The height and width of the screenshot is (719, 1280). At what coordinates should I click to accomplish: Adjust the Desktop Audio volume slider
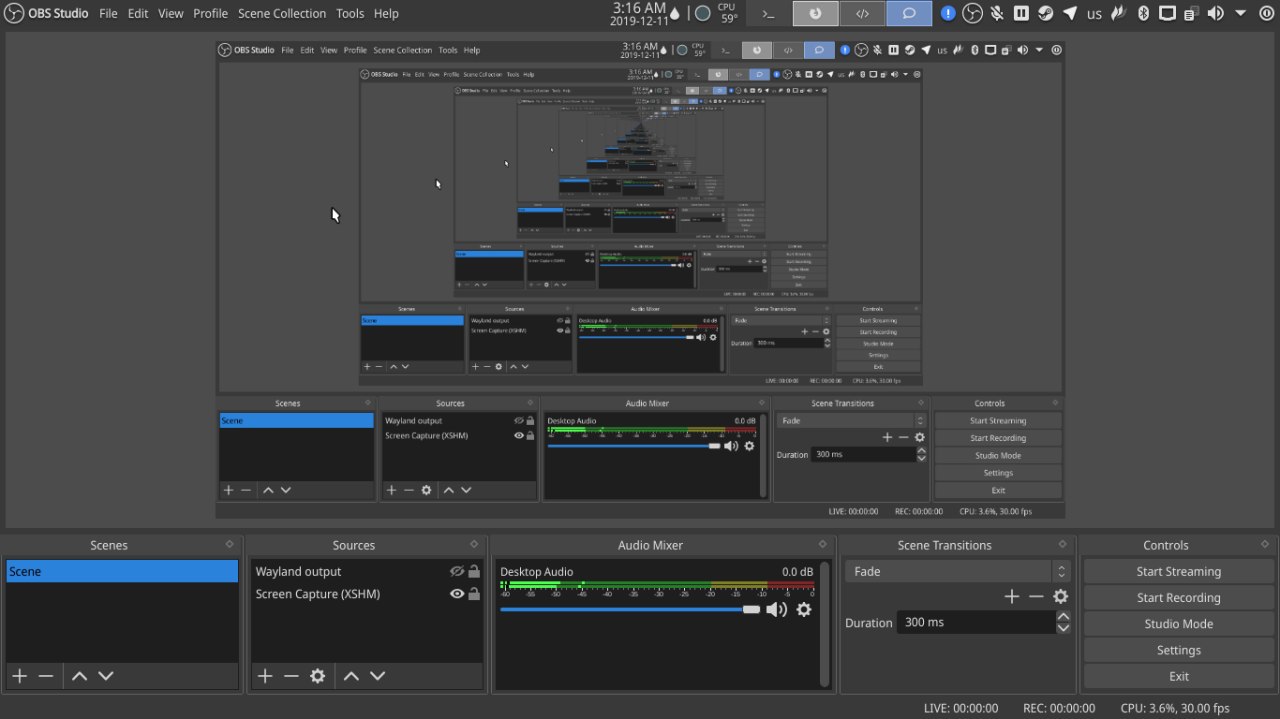click(x=630, y=609)
